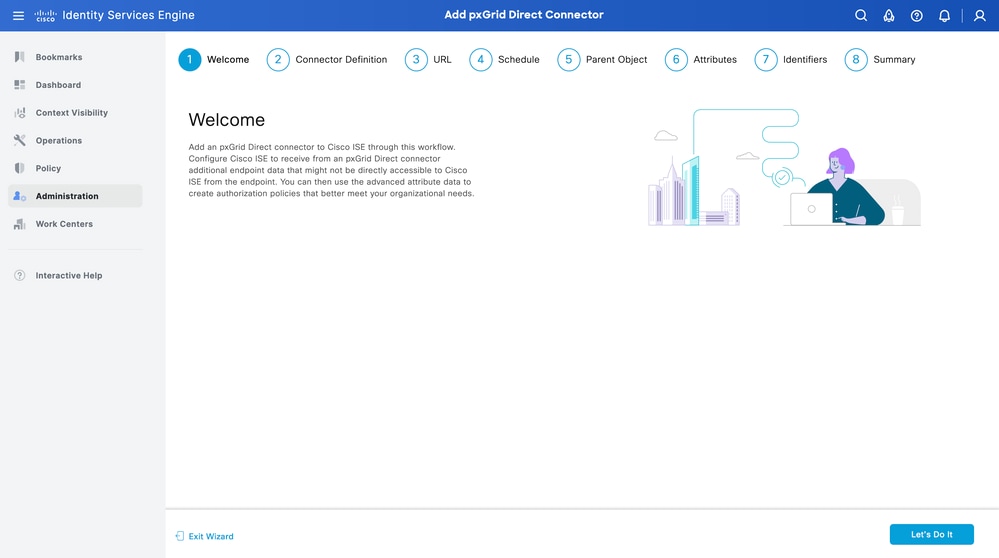Click the Exit Wizard door icon
Image resolution: width=999 pixels, height=558 pixels.
click(x=180, y=536)
